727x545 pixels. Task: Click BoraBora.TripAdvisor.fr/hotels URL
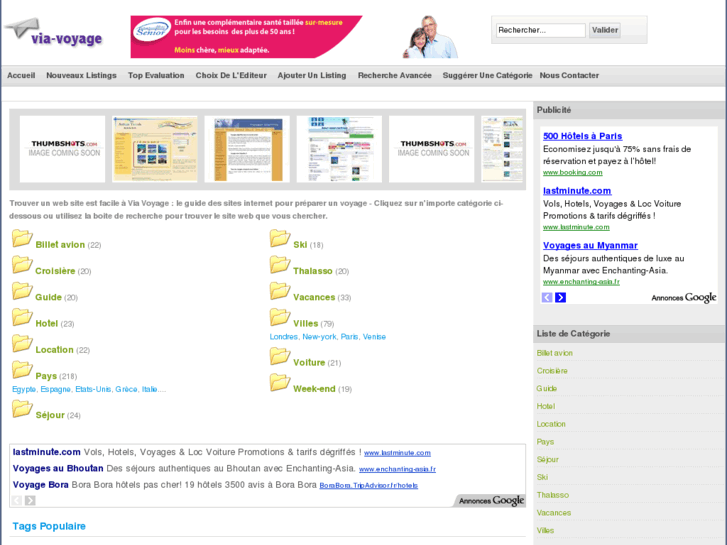(369, 486)
